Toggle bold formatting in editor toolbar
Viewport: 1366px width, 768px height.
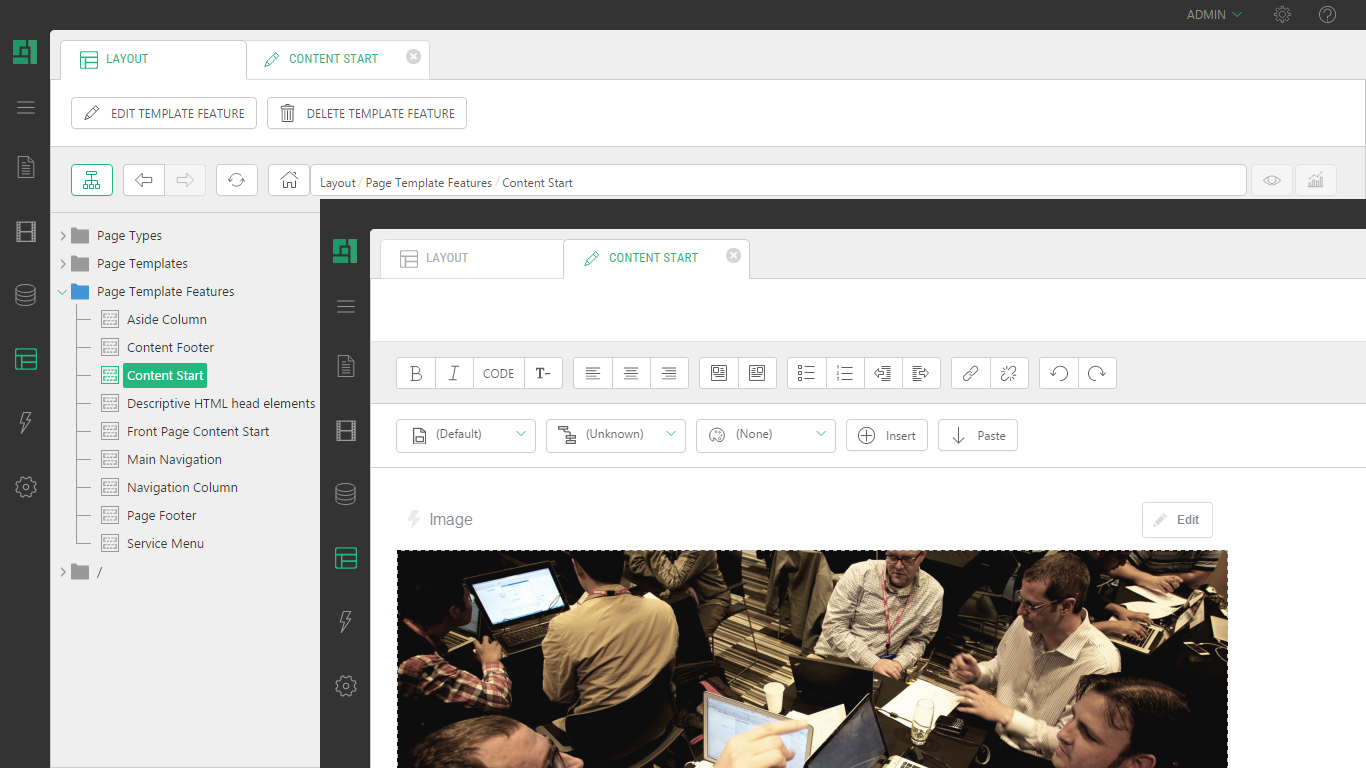(416, 373)
